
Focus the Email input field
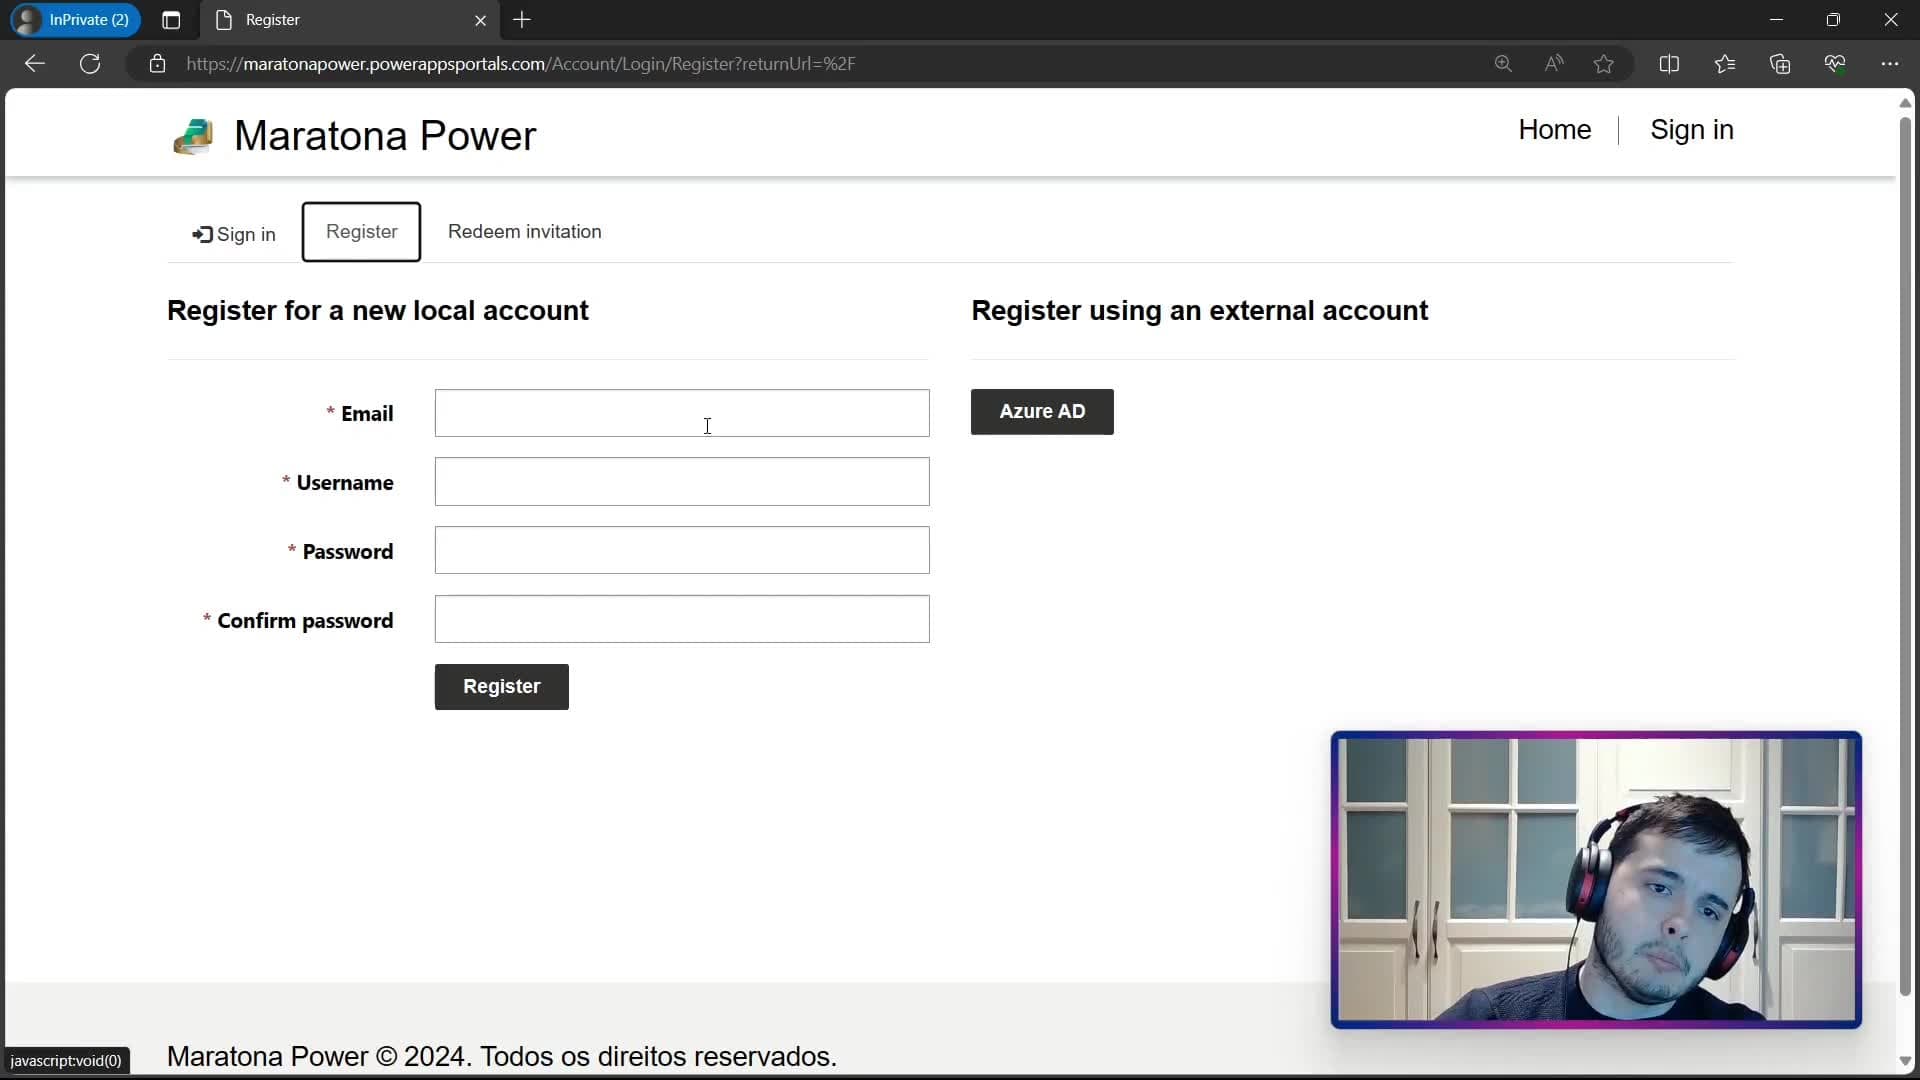point(682,413)
